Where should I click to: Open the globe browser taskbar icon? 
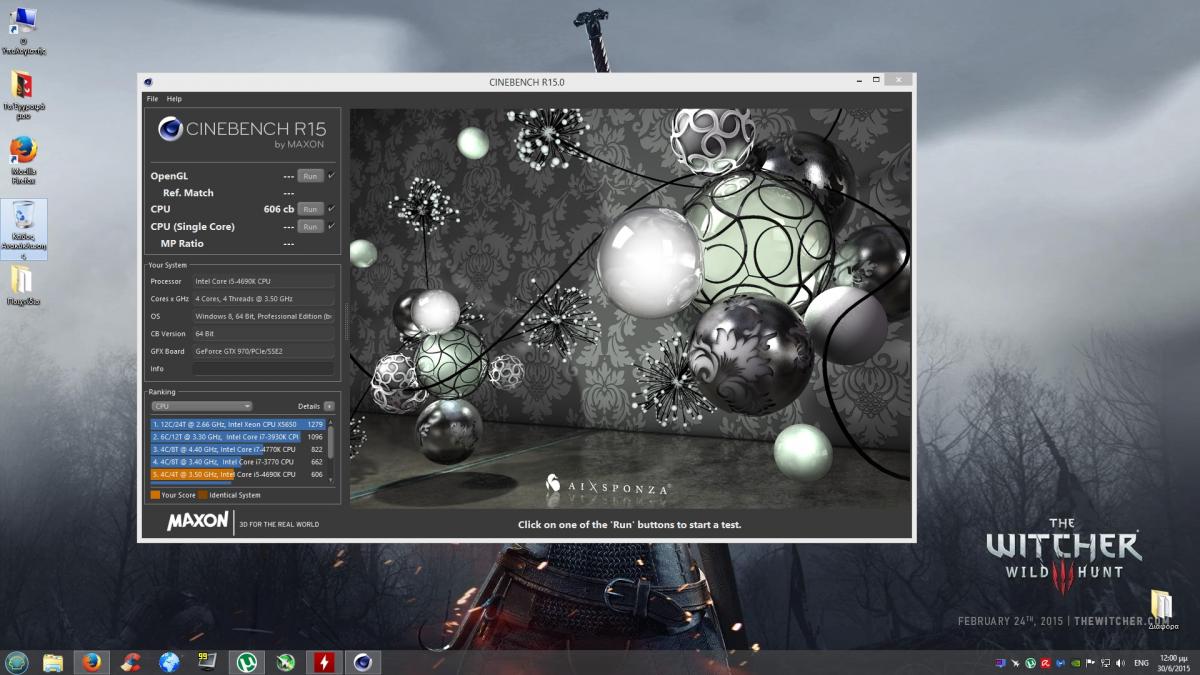169,662
